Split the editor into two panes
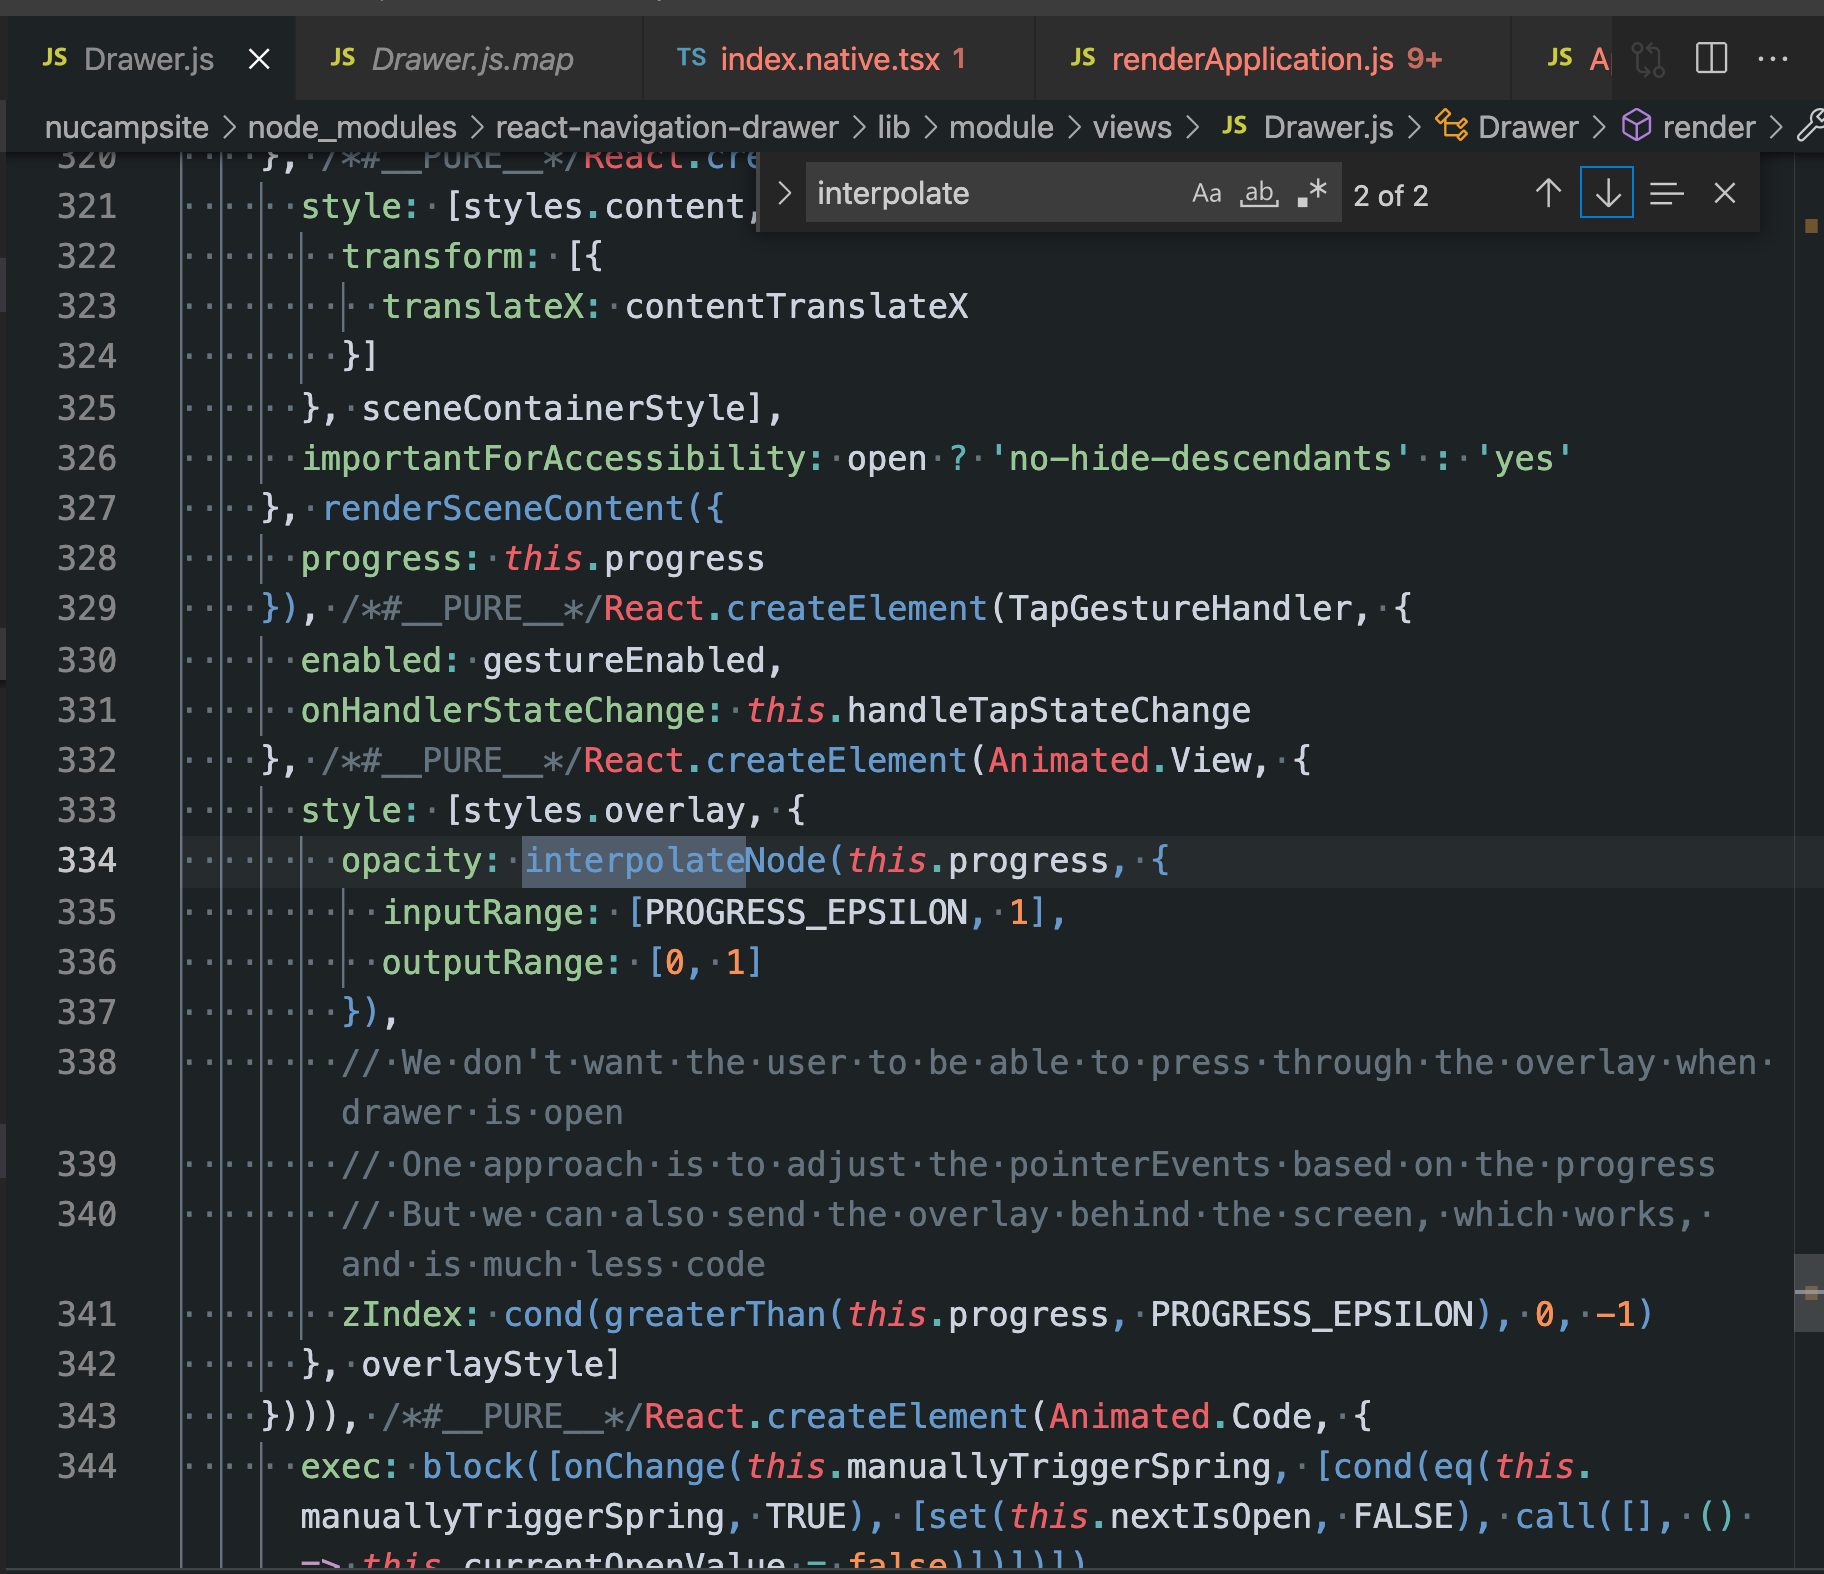The width and height of the screenshot is (1824, 1574). pyautogui.click(x=1711, y=59)
